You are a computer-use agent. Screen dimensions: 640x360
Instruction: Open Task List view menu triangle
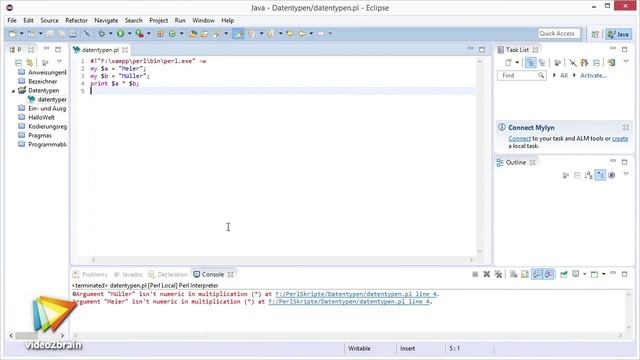(626, 62)
